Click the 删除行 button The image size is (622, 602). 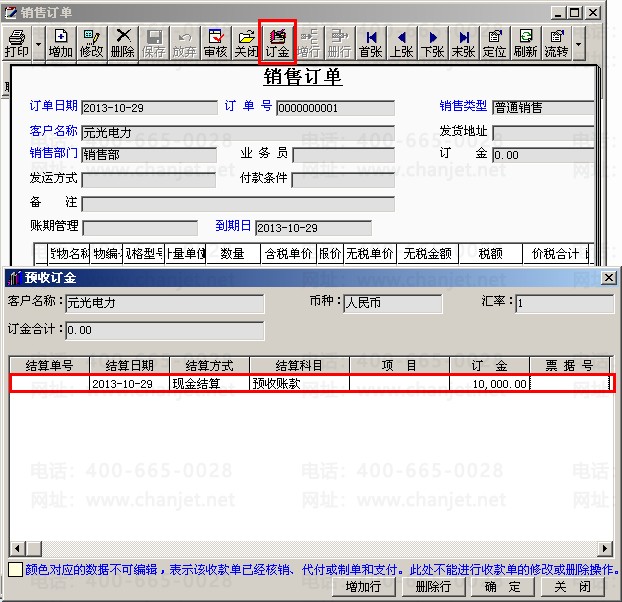pos(433,587)
